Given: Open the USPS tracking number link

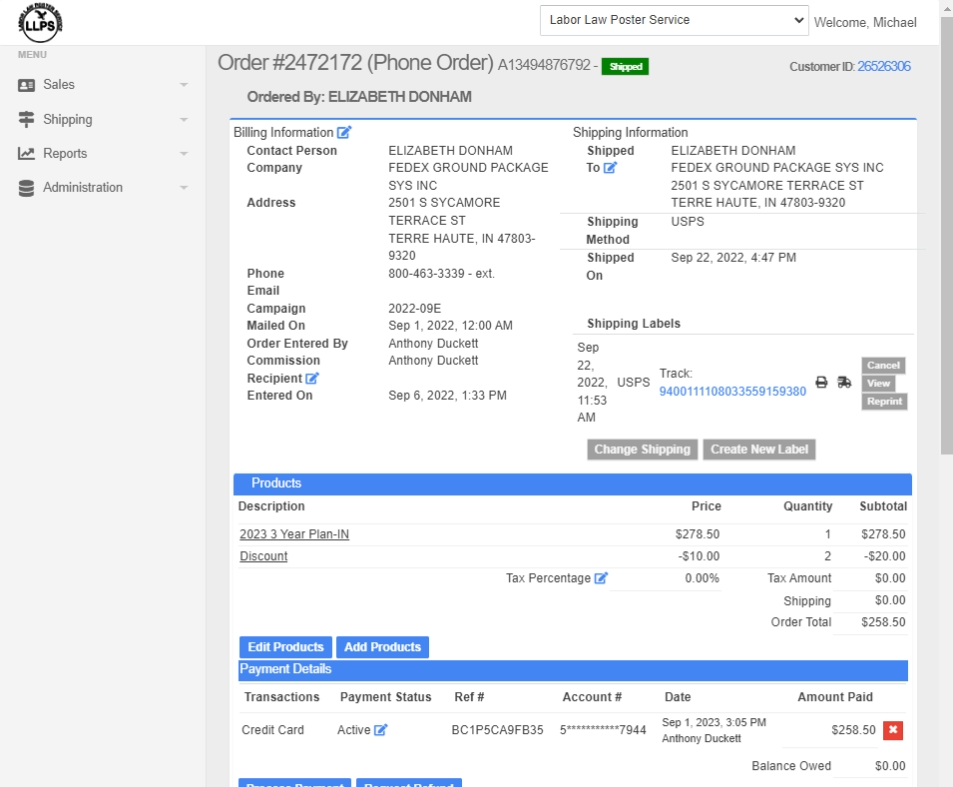Looking at the screenshot, I should click(732, 391).
